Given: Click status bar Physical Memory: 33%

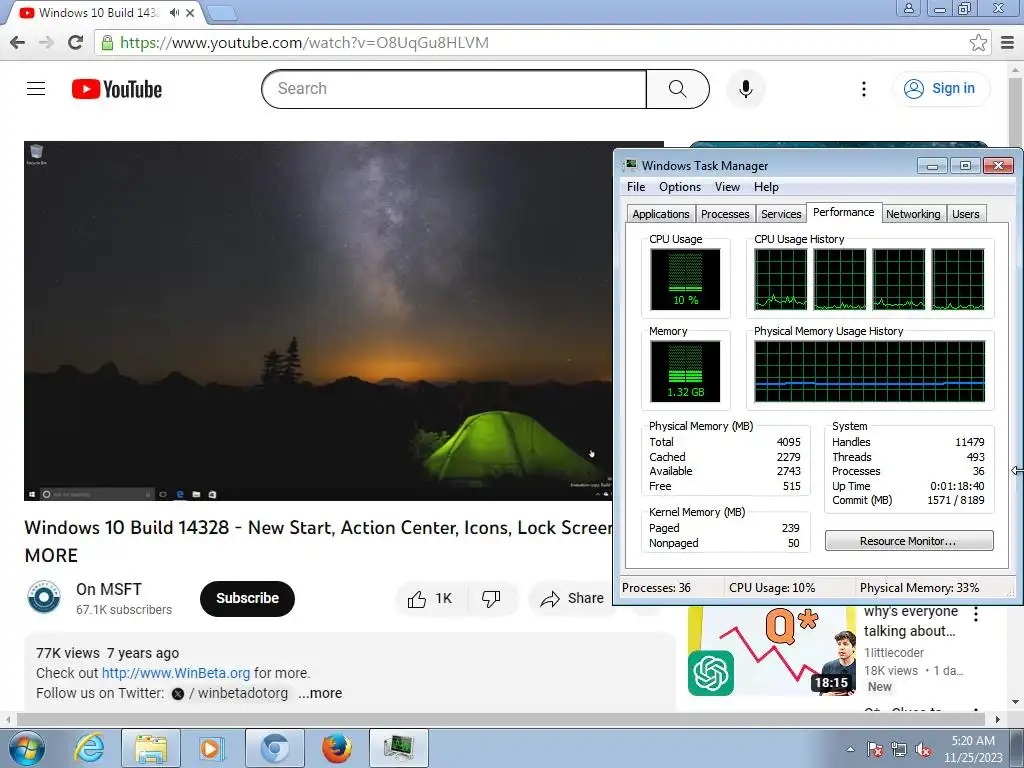Looking at the screenshot, I should click(x=919, y=588).
